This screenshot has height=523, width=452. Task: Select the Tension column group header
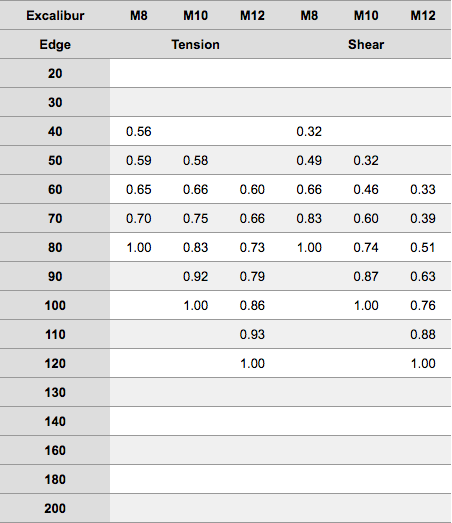(x=195, y=45)
